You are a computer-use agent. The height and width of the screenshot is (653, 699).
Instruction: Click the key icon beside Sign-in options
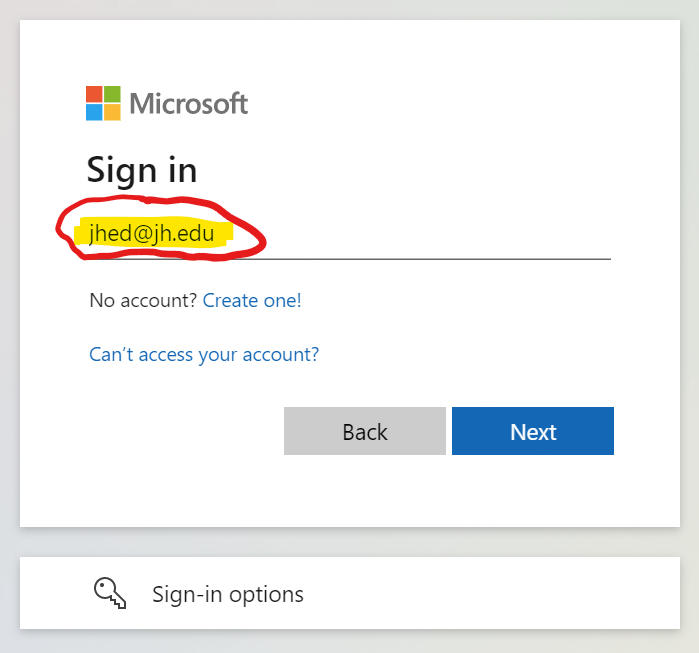[110, 593]
